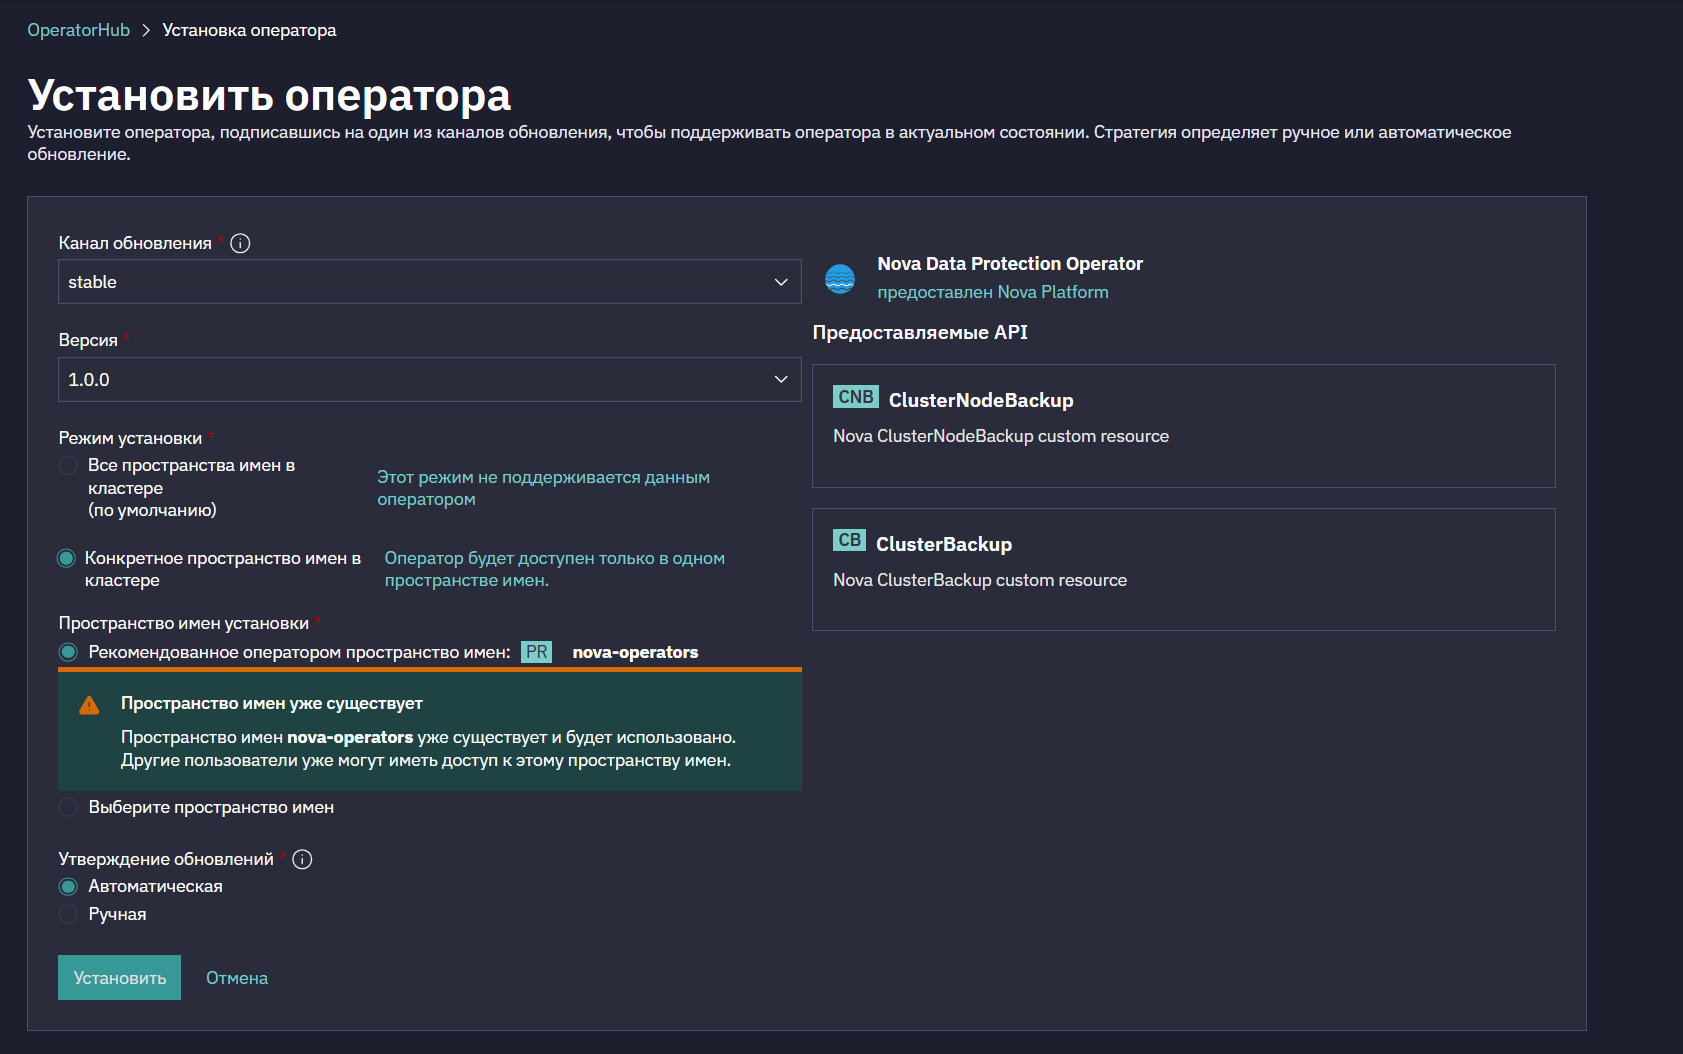Click 'Nova ClusterNodeBackup custom resource' description
This screenshot has height=1054, width=1683.
pyautogui.click(x=1001, y=436)
